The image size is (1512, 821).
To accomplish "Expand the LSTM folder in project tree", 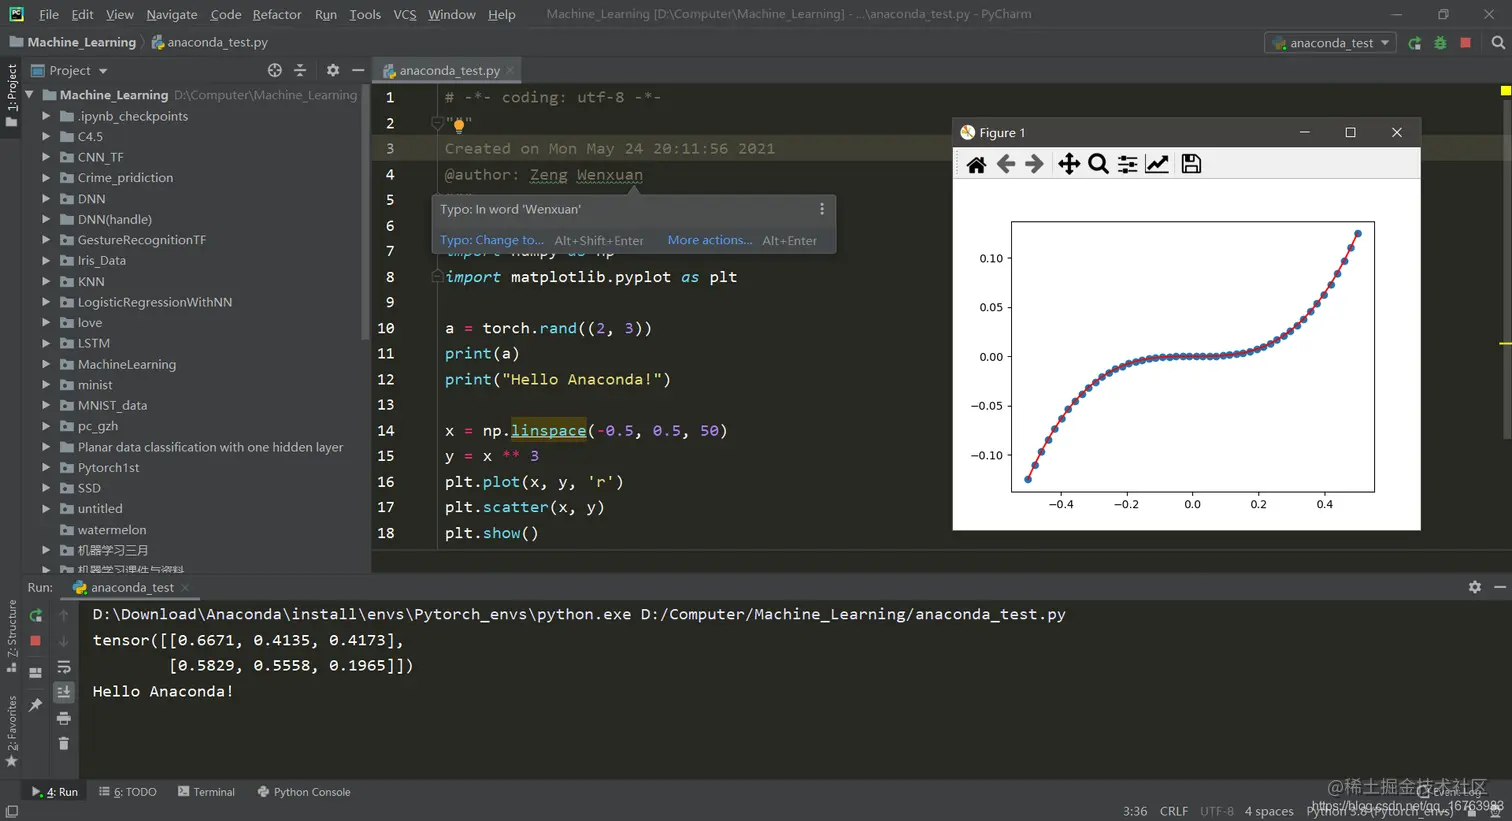I will tap(46, 343).
